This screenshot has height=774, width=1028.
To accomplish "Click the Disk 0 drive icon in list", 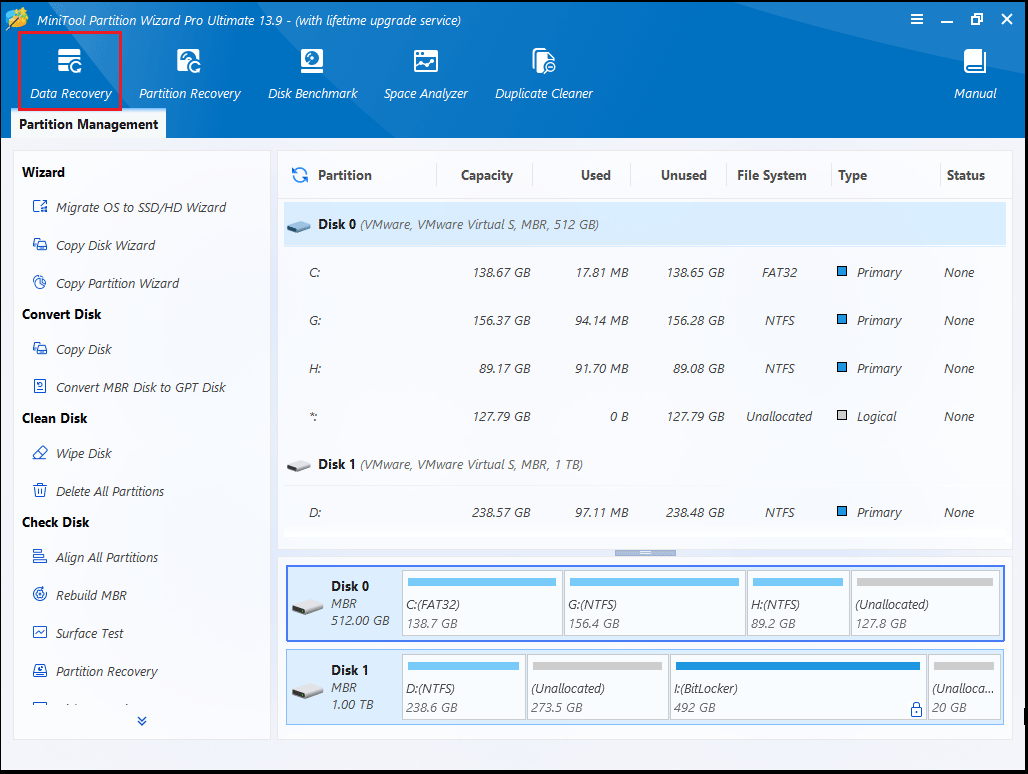I will 299,226.
